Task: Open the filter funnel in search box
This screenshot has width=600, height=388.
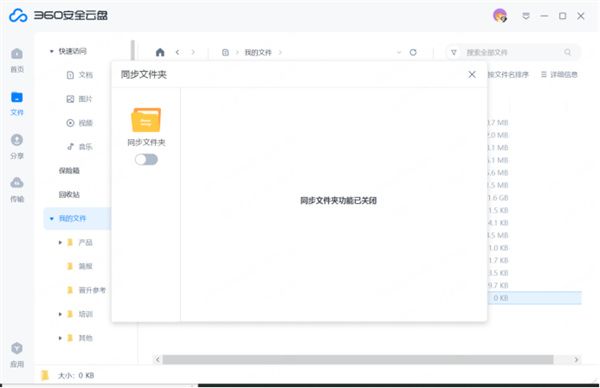Action: click(x=453, y=52)
